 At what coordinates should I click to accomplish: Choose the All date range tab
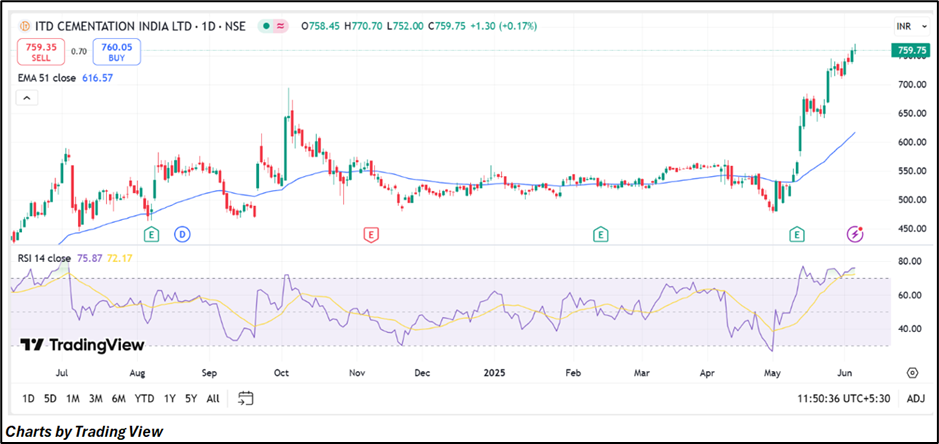pyautogui.click(x=213, y=398)
